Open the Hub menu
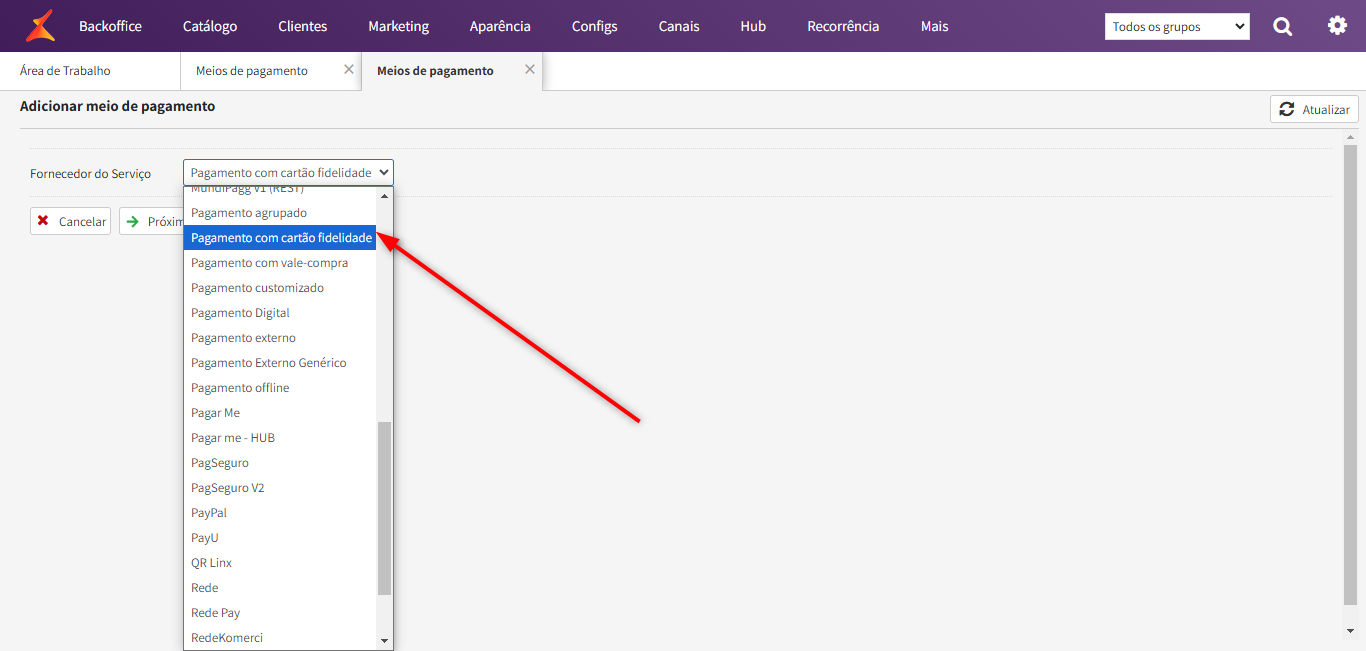 753,26
